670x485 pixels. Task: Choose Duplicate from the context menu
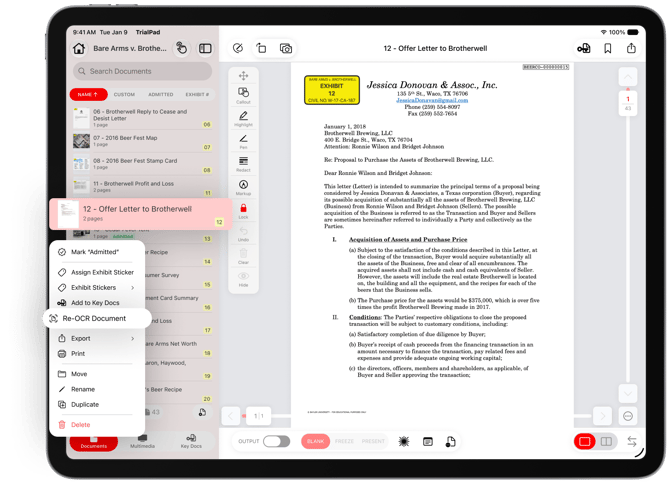click(97, 405)
